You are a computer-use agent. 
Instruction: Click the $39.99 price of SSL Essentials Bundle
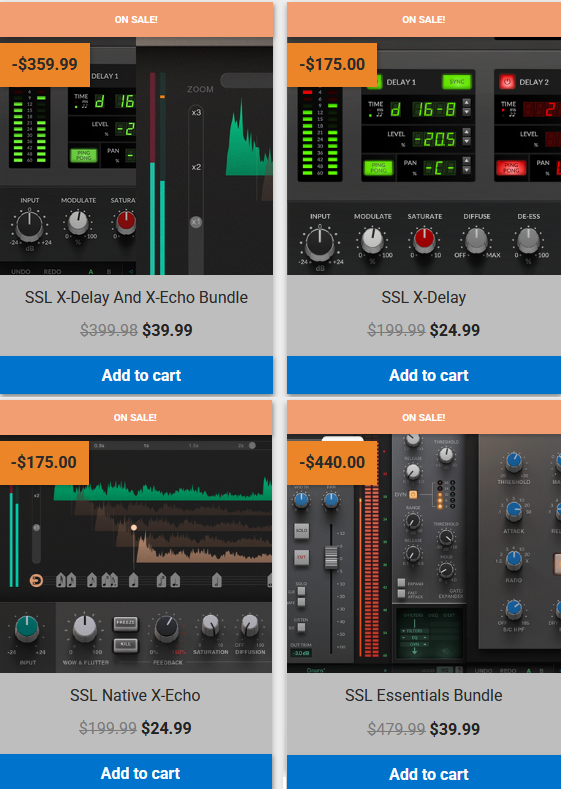455,729
